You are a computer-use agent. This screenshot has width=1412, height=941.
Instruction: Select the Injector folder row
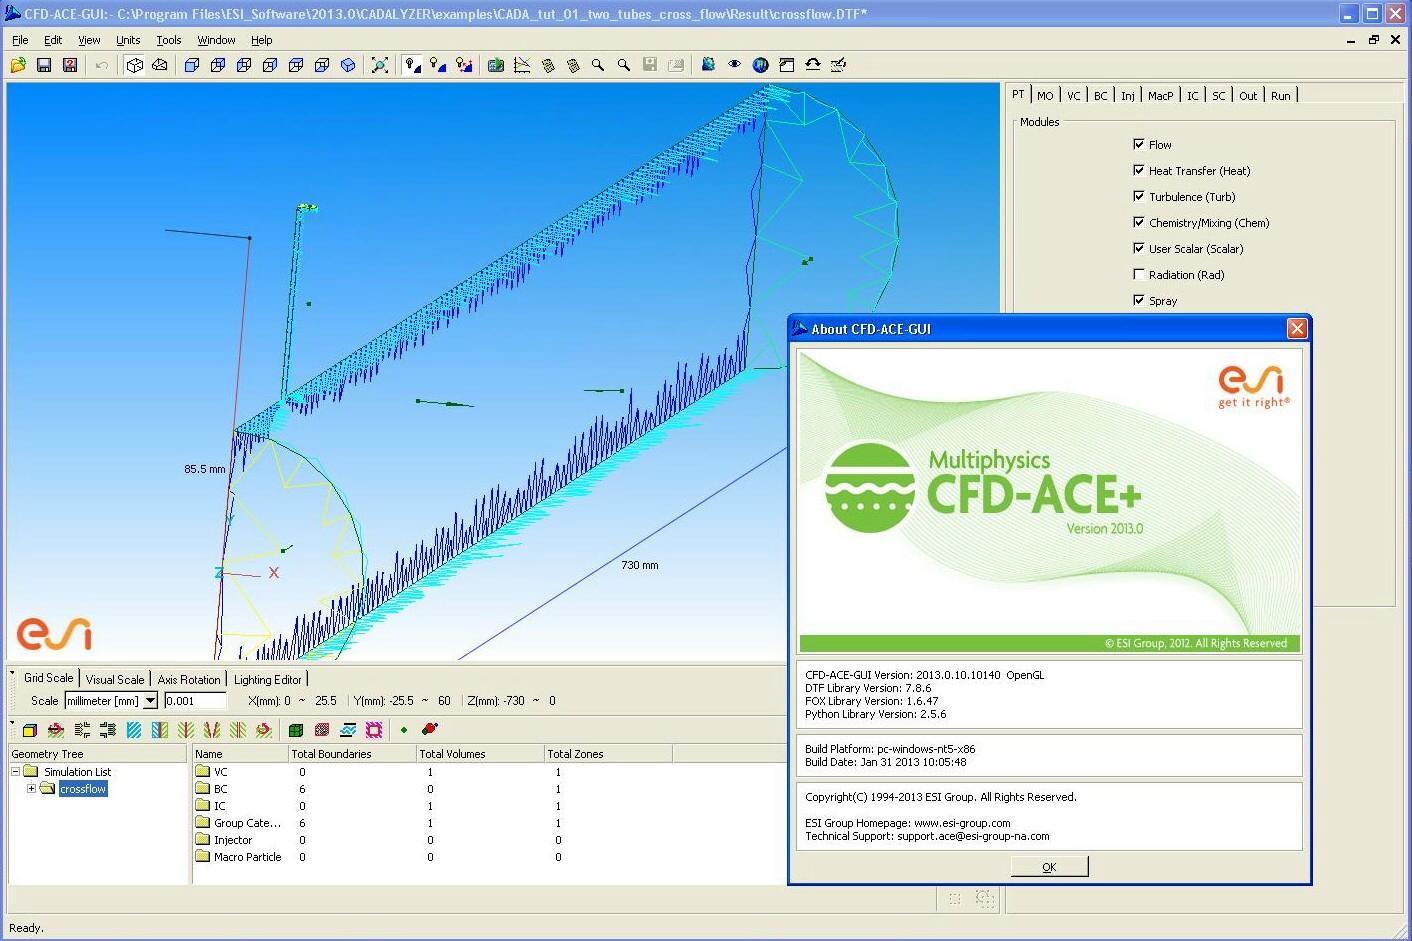[224, 840]
